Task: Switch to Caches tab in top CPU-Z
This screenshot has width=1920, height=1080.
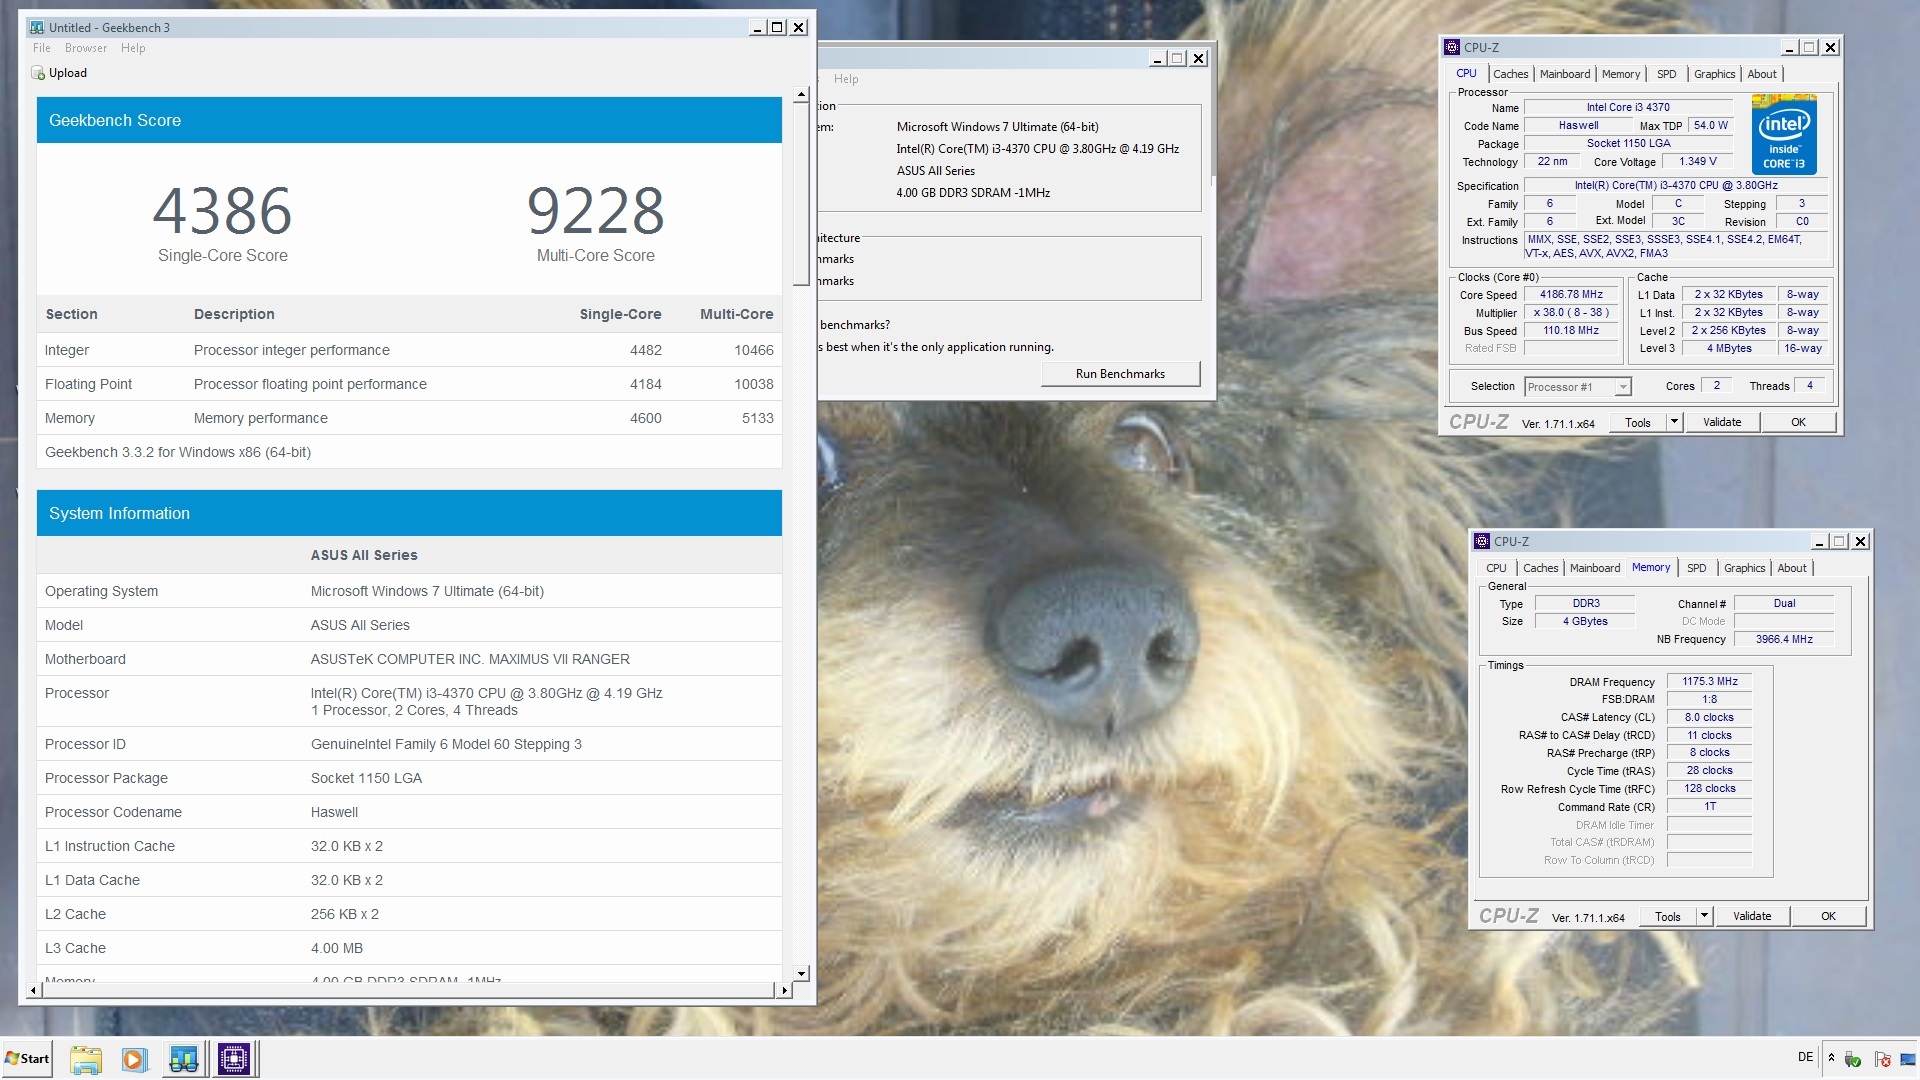Action: [1510, 74]
